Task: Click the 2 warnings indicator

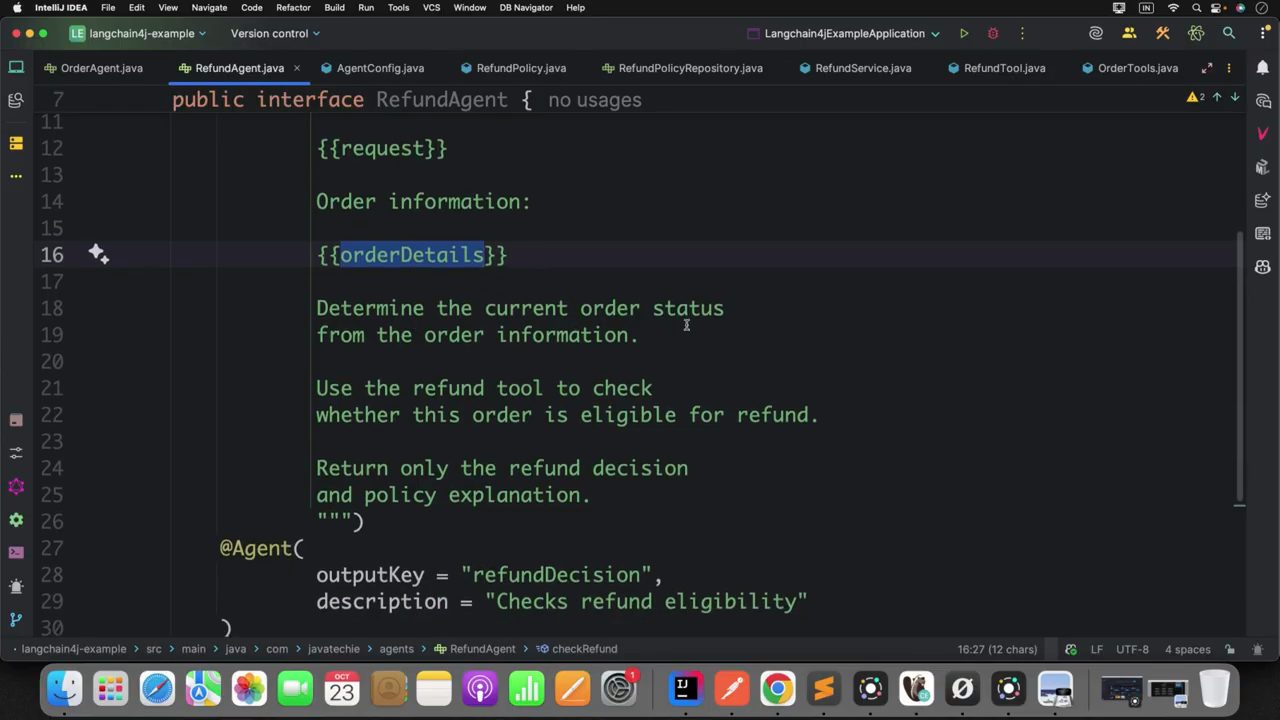Action: pyautogui.click(x=1195, y=97)
